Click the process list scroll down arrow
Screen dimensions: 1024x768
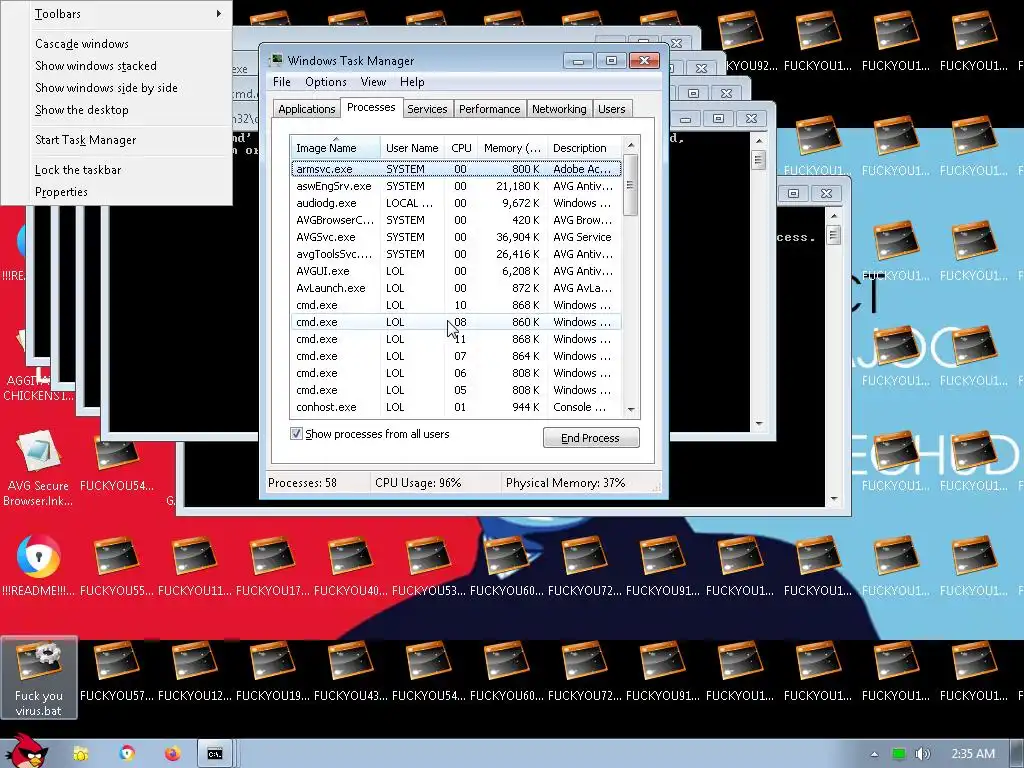[631, 409]
